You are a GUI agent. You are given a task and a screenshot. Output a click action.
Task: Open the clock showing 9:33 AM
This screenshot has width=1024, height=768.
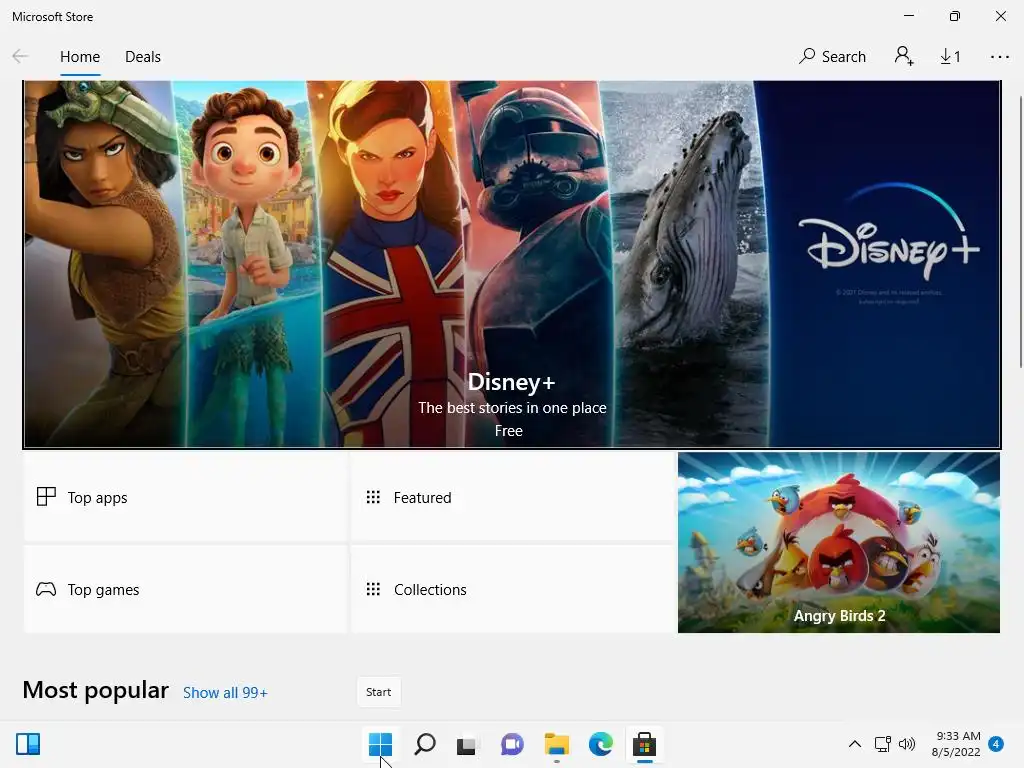[956, 744]
